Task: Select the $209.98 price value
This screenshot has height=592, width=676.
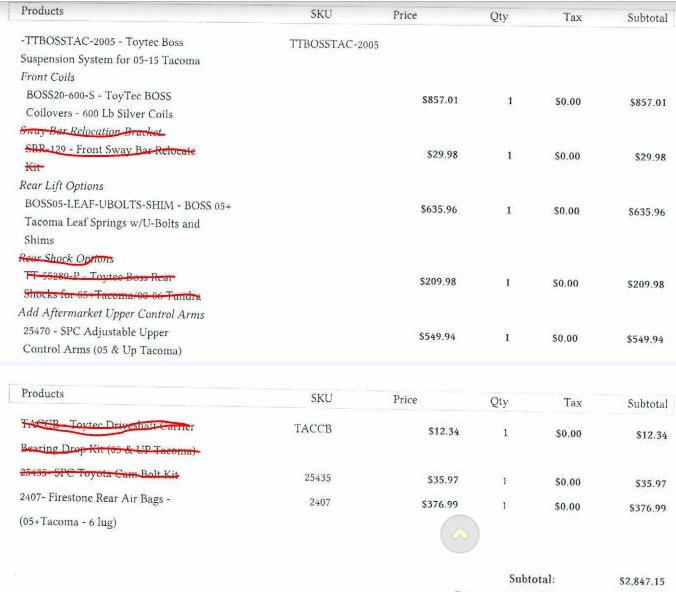Action: coord(438,282)
